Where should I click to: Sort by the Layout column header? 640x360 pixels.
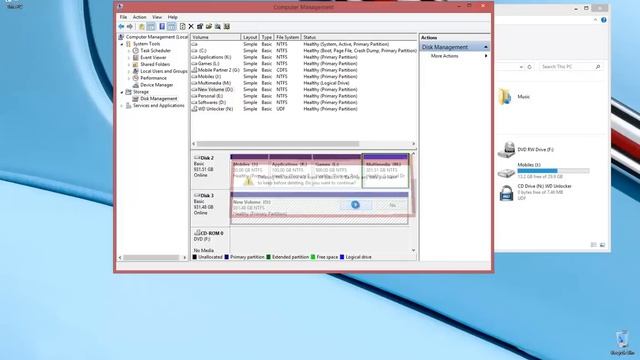[x=250, y=37]
